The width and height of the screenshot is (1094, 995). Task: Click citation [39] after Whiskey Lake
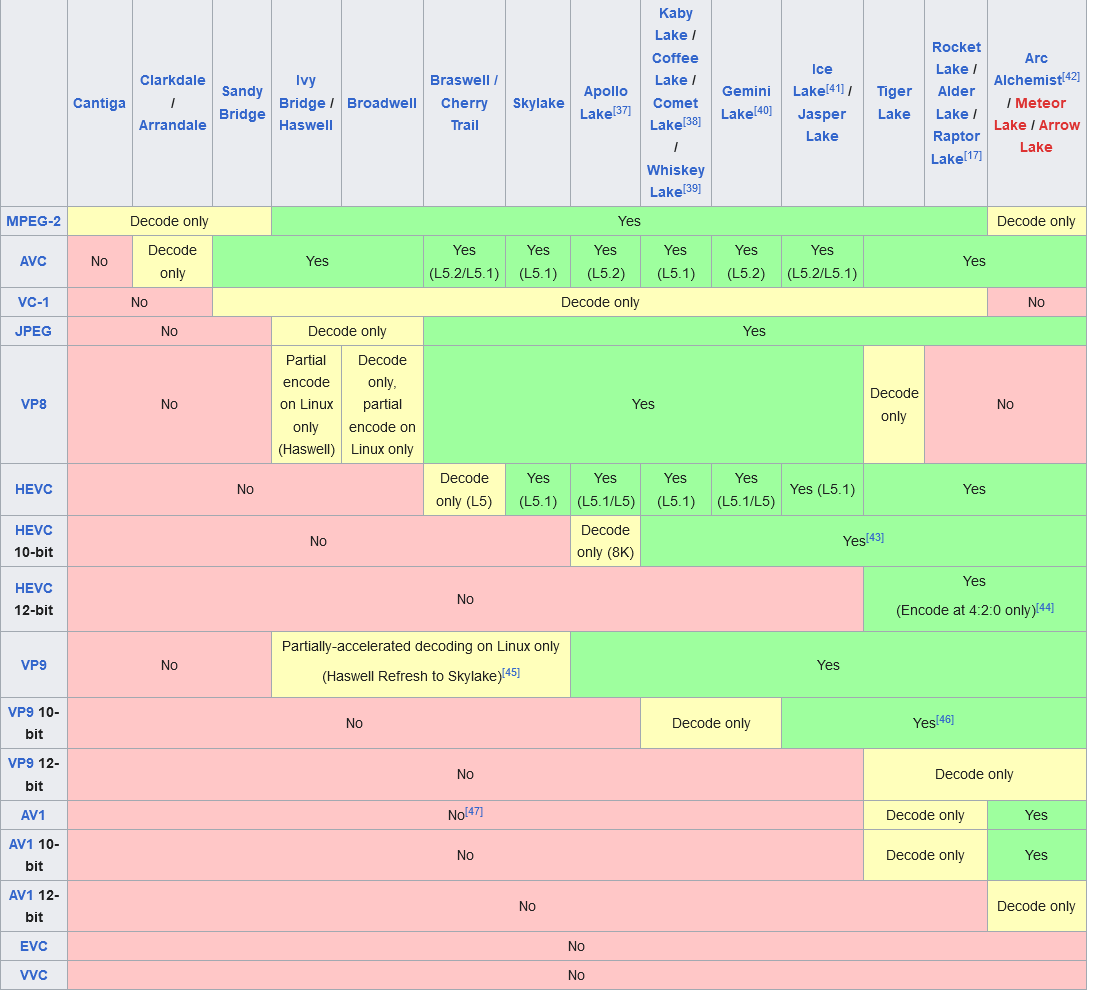691,188
